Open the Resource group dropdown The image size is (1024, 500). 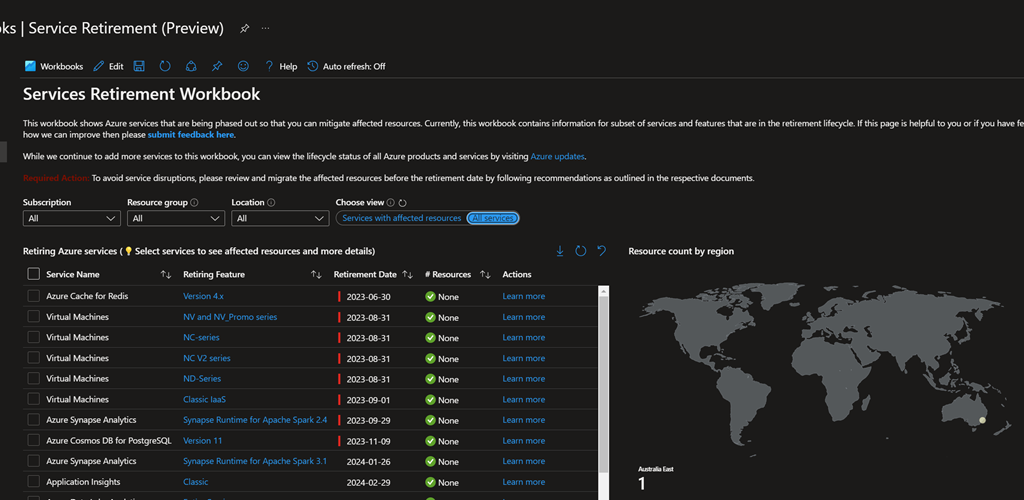coord(175,218)
